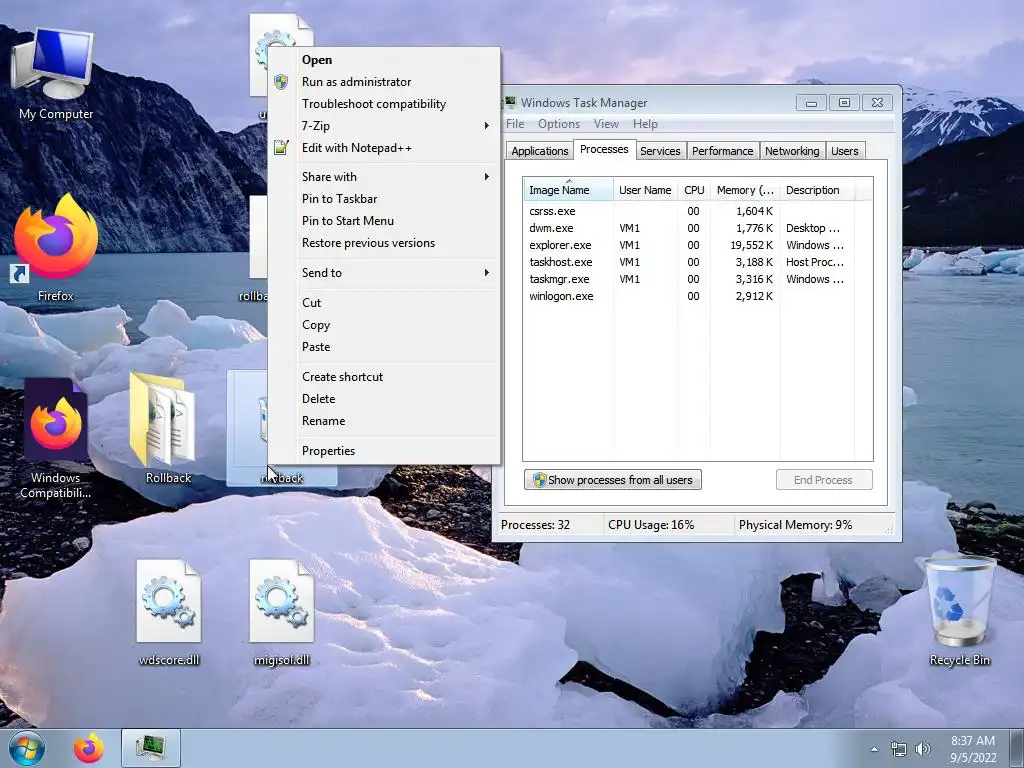Launch the Firefox desktop shortcut

[x=56, y=247]
